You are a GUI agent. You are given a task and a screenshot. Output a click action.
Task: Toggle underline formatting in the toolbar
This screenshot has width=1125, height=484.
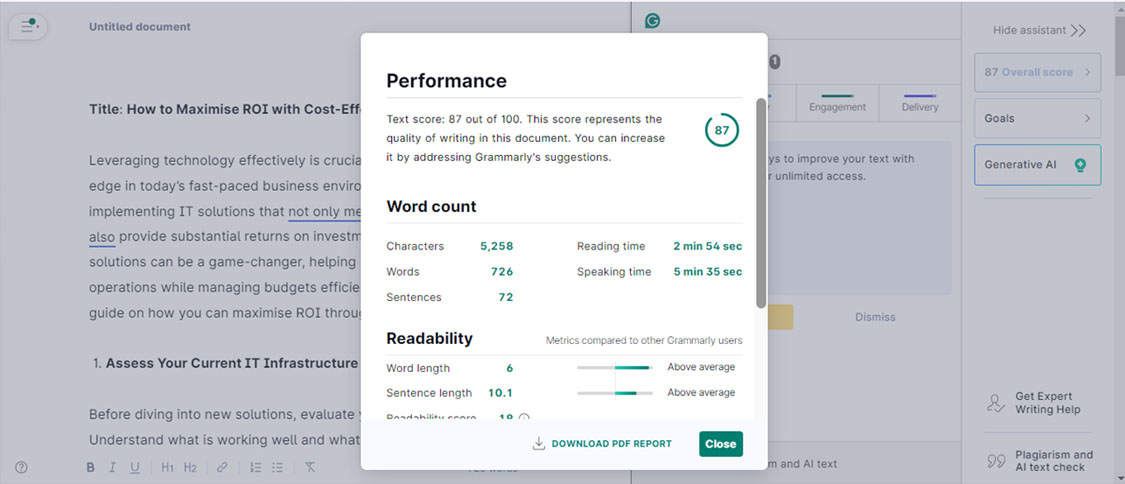(x=134, y=467)
